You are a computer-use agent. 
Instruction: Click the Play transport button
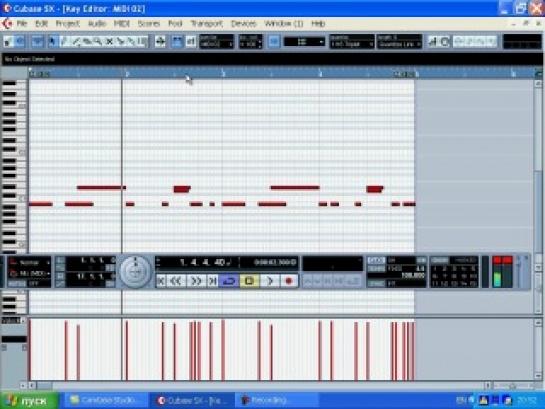tap(269, 281)
